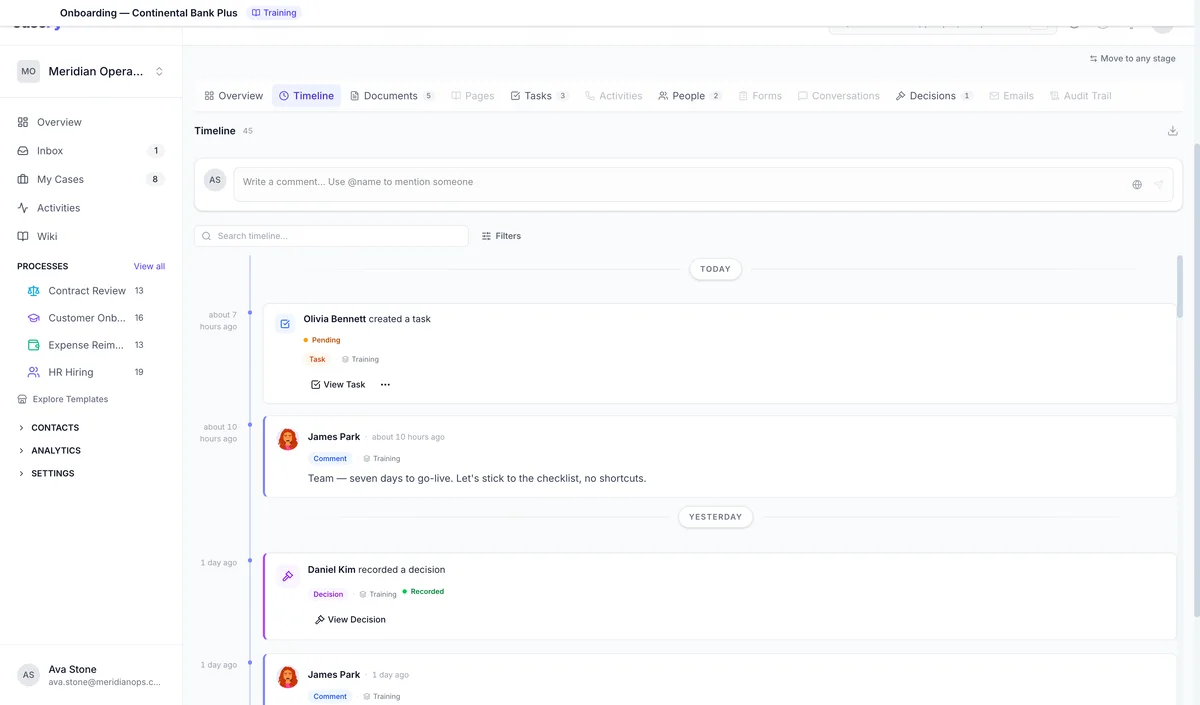Screen dimensions: 1200x705
Task: Select the Timeline tab
Action: coord(306,96)
